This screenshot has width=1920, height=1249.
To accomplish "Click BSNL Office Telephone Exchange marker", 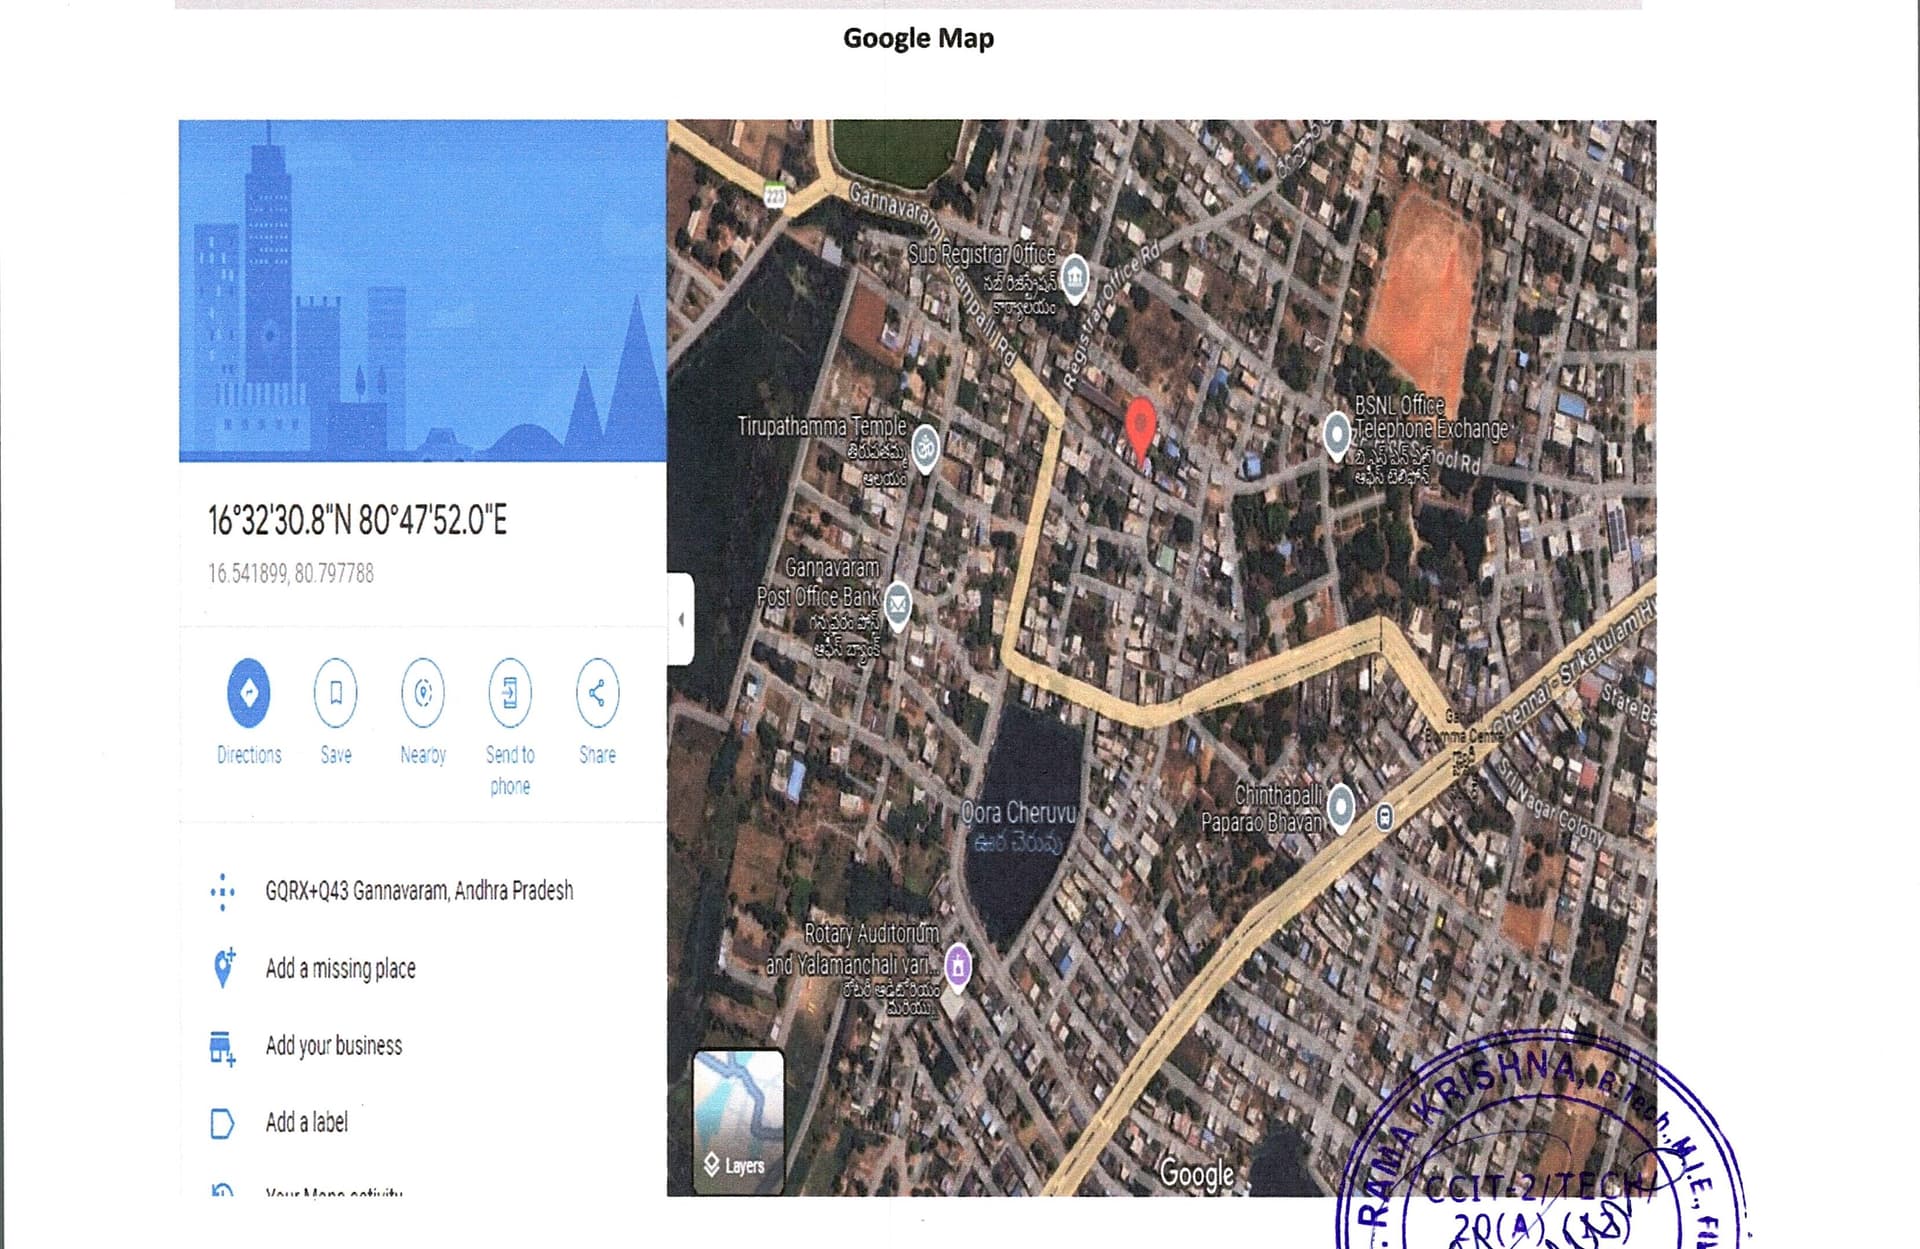I will click(1337, 435).
